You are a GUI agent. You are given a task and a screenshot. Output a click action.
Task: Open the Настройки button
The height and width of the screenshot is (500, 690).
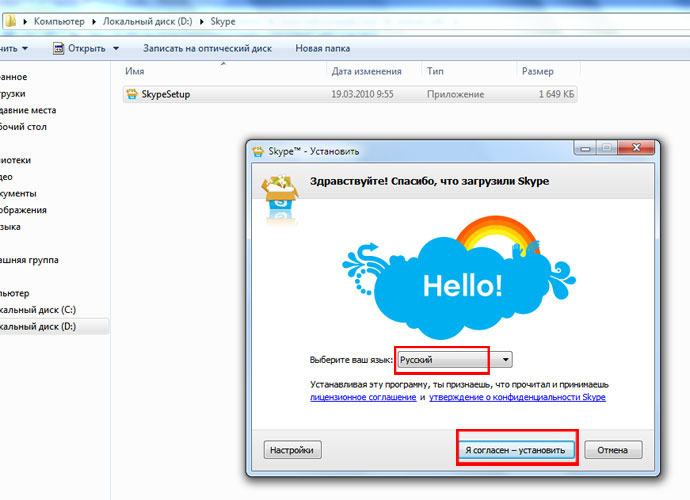(x=292, y=450)
